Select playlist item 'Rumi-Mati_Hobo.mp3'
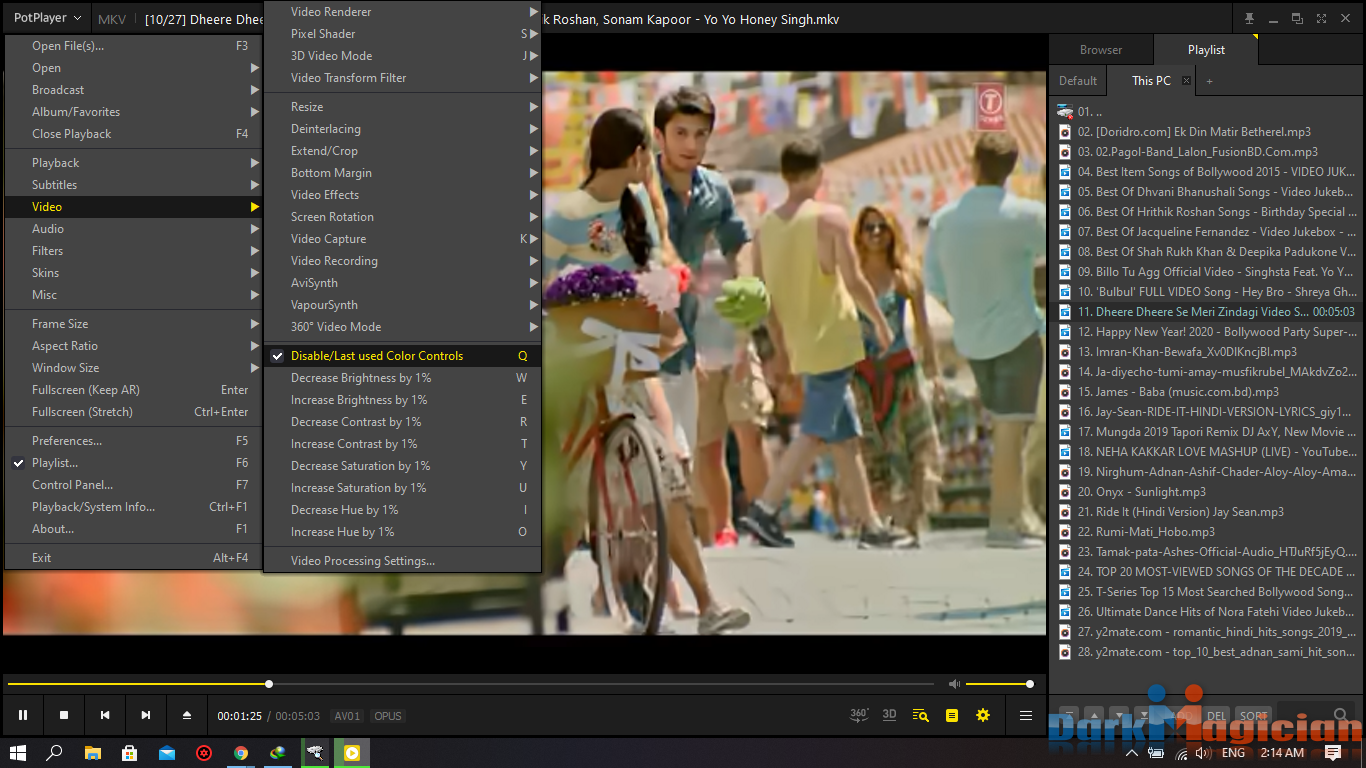 [x=1206, y=532]
